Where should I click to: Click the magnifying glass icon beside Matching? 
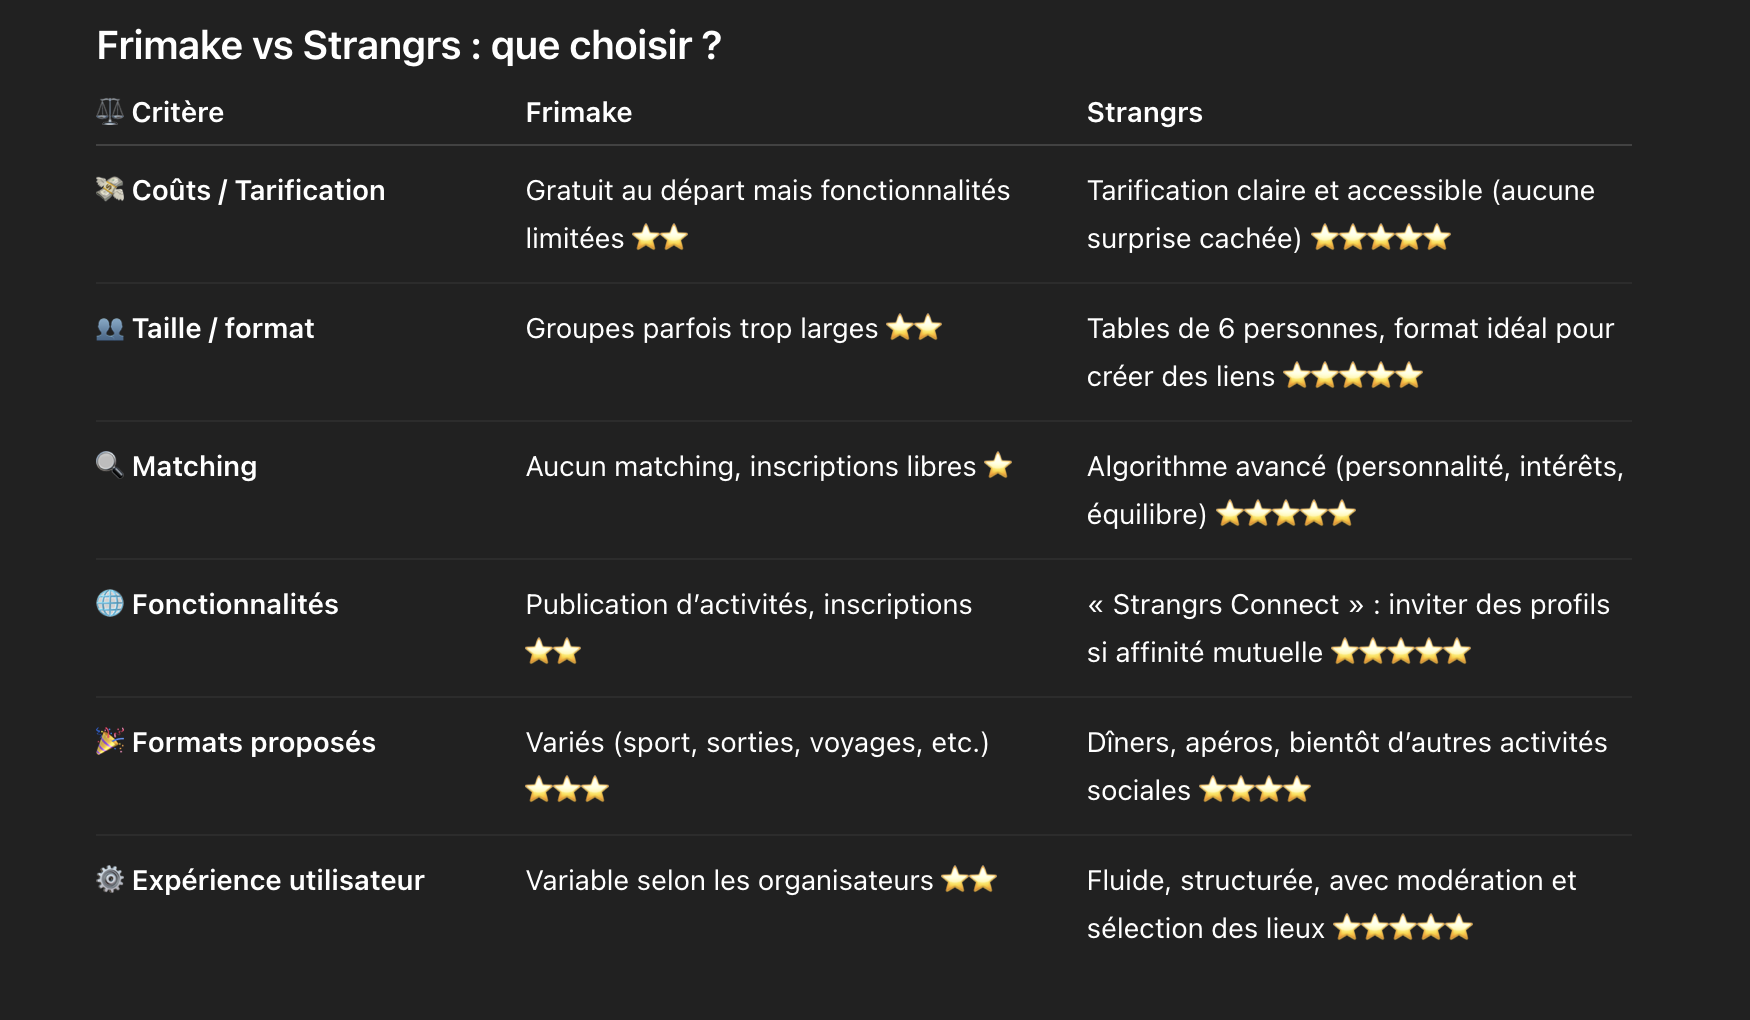(x=109, y=465)
